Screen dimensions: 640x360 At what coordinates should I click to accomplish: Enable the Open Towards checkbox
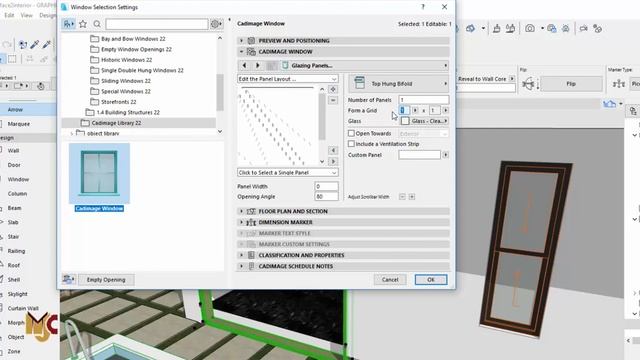[351, 133]
